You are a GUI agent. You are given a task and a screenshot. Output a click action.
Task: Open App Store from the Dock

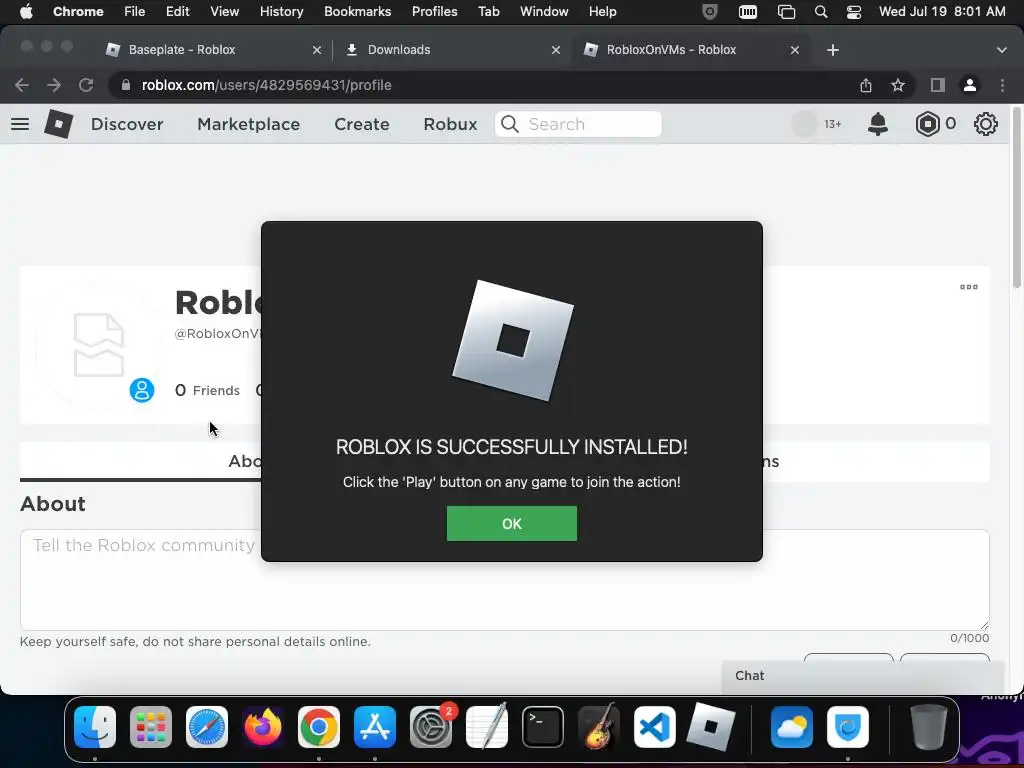click(x=375, y=727)
